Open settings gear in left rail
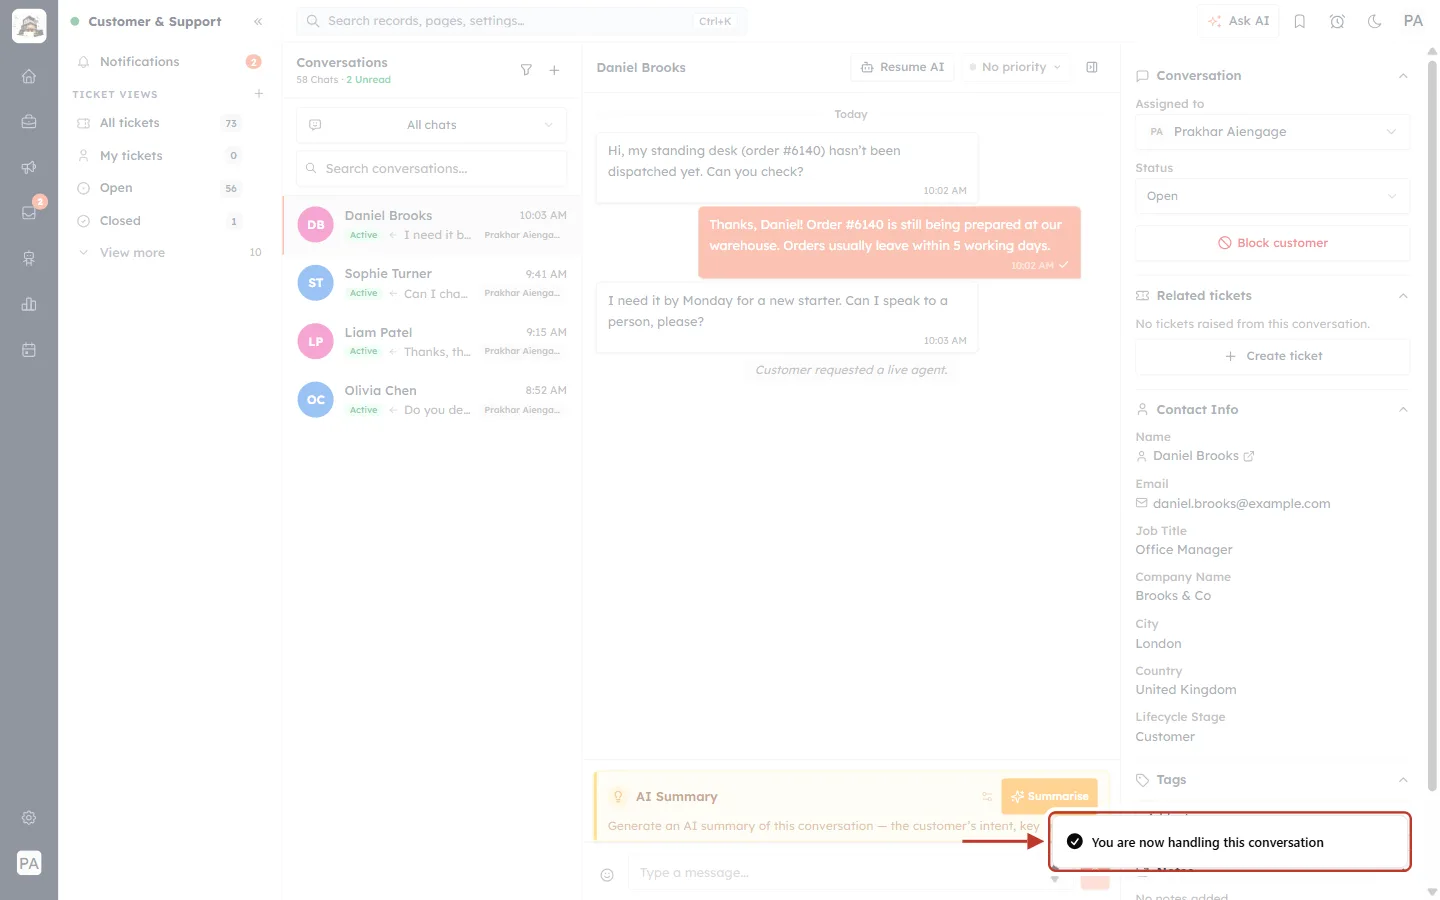 click(29, 818)
